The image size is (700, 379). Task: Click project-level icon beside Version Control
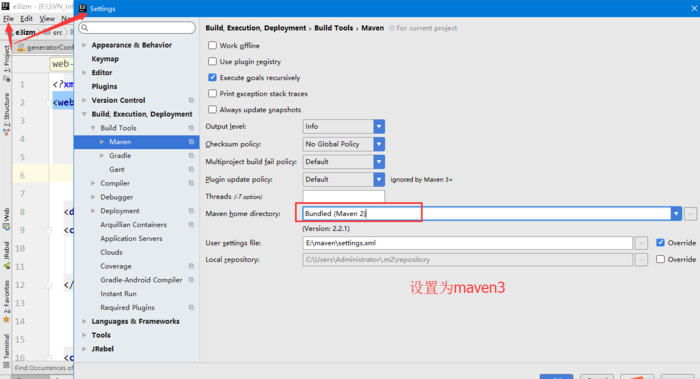pos(191,100)
